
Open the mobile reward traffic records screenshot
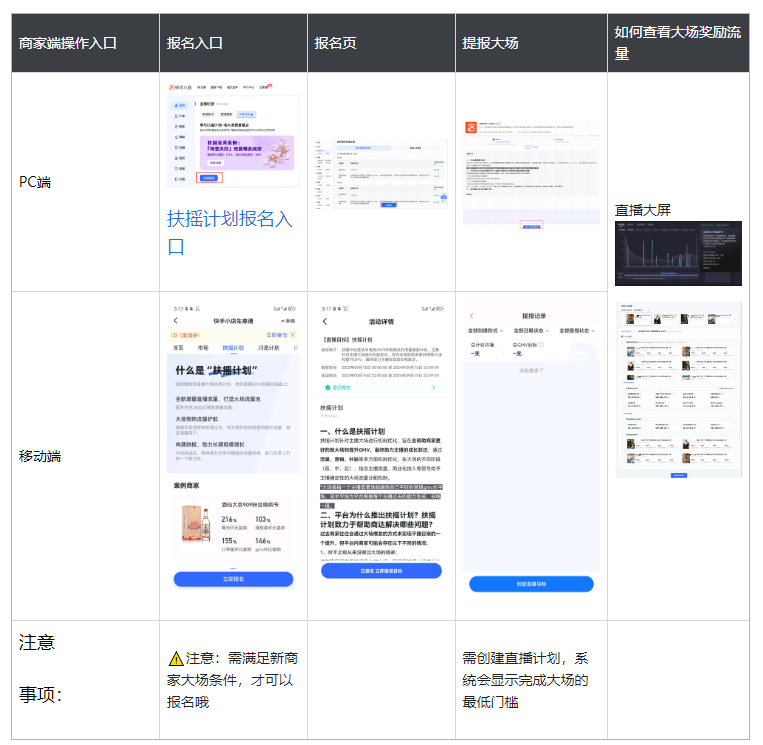point(678,389)
